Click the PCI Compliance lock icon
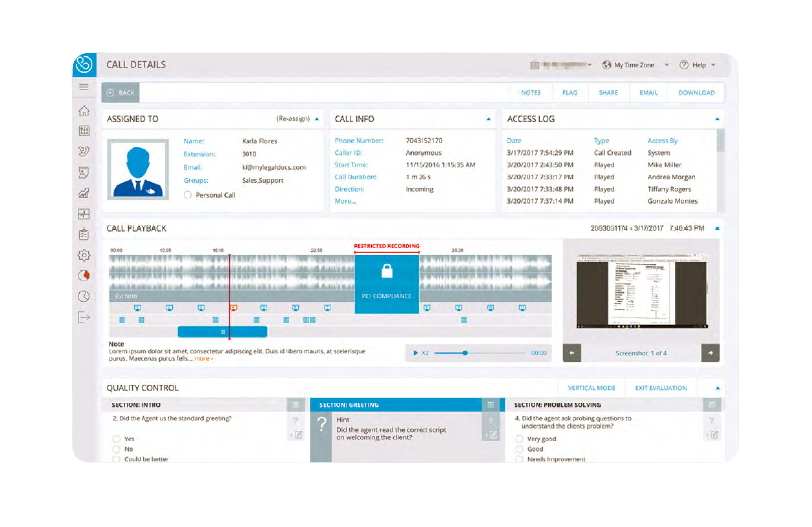Screen dimensions: 812x527 coord(387,271)
